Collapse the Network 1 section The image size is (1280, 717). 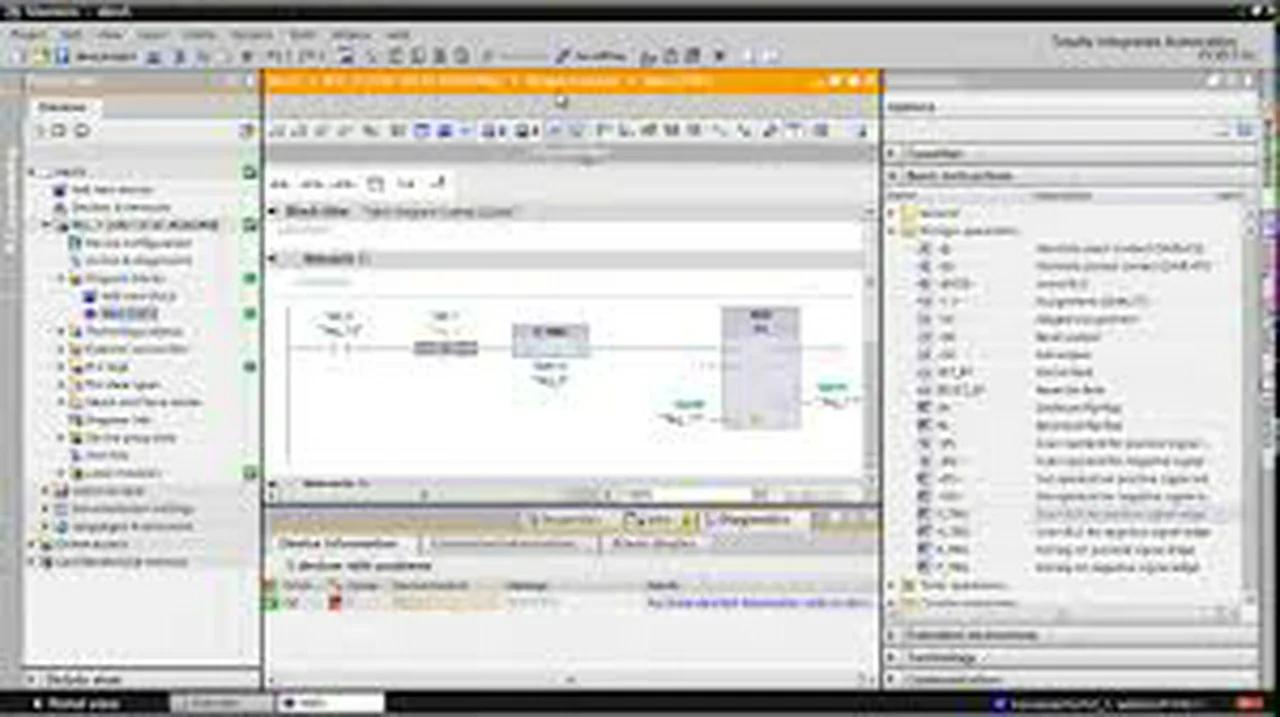[272, 258]
